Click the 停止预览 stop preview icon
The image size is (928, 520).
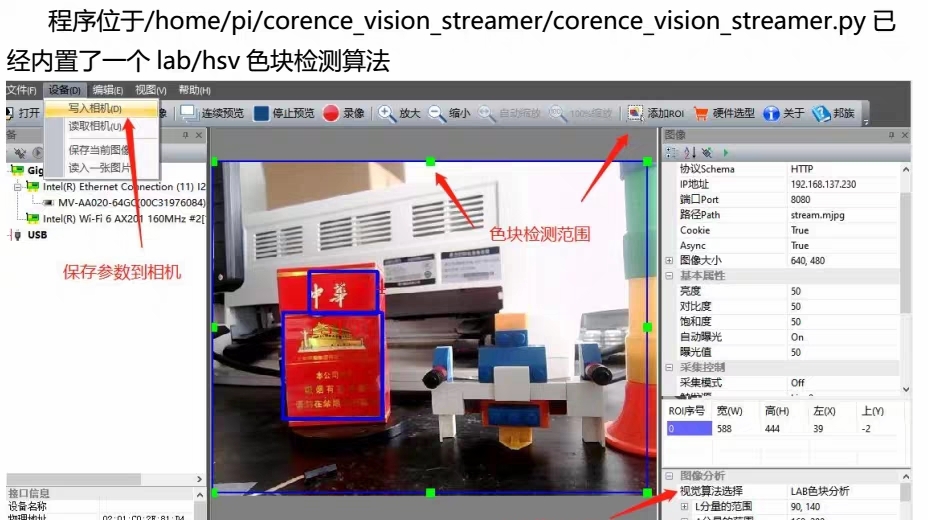click(261, 113)
